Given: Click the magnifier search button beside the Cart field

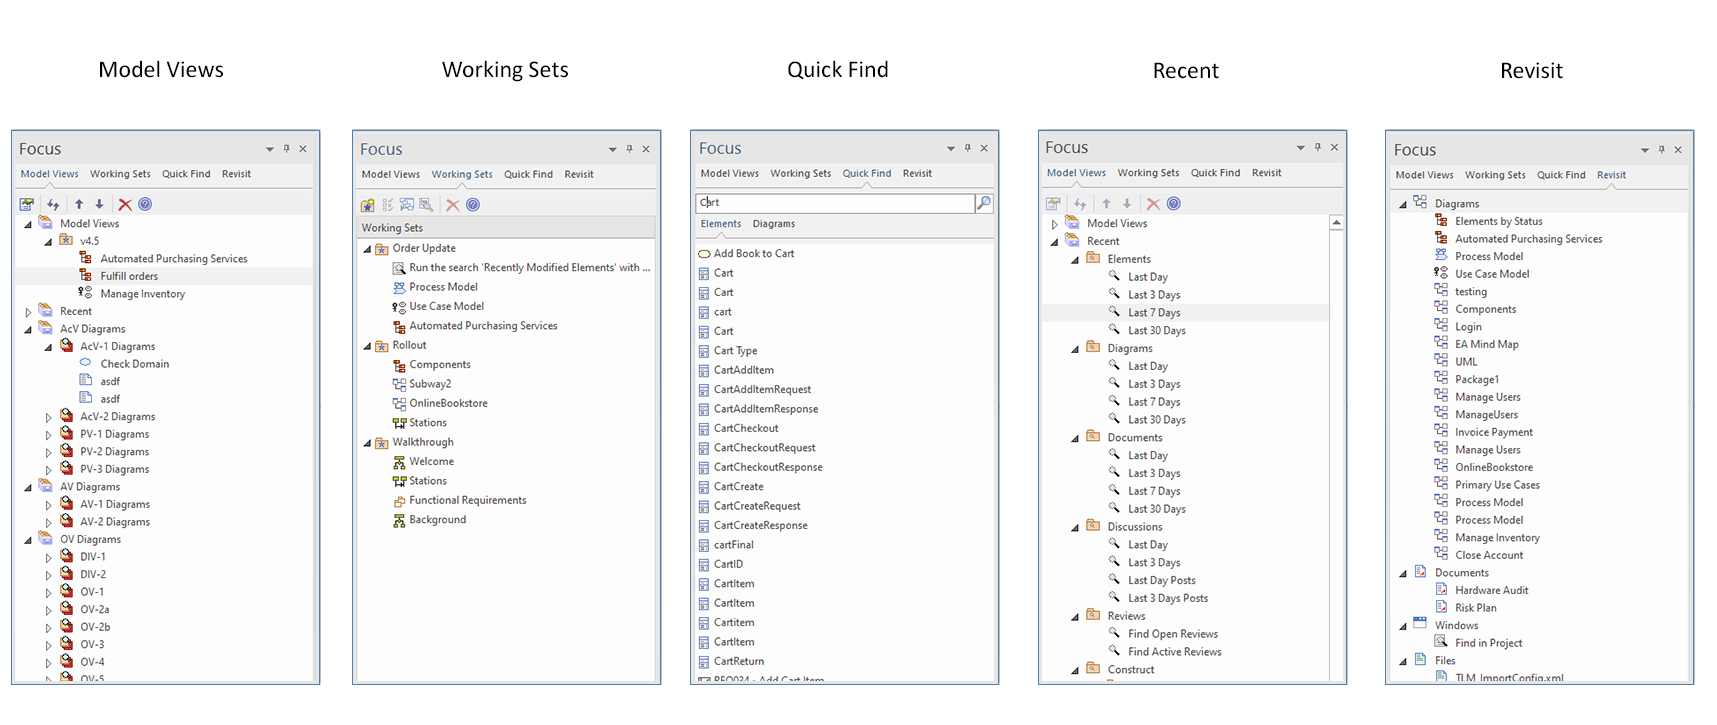Looking at the screenshot, I should 984,203.
